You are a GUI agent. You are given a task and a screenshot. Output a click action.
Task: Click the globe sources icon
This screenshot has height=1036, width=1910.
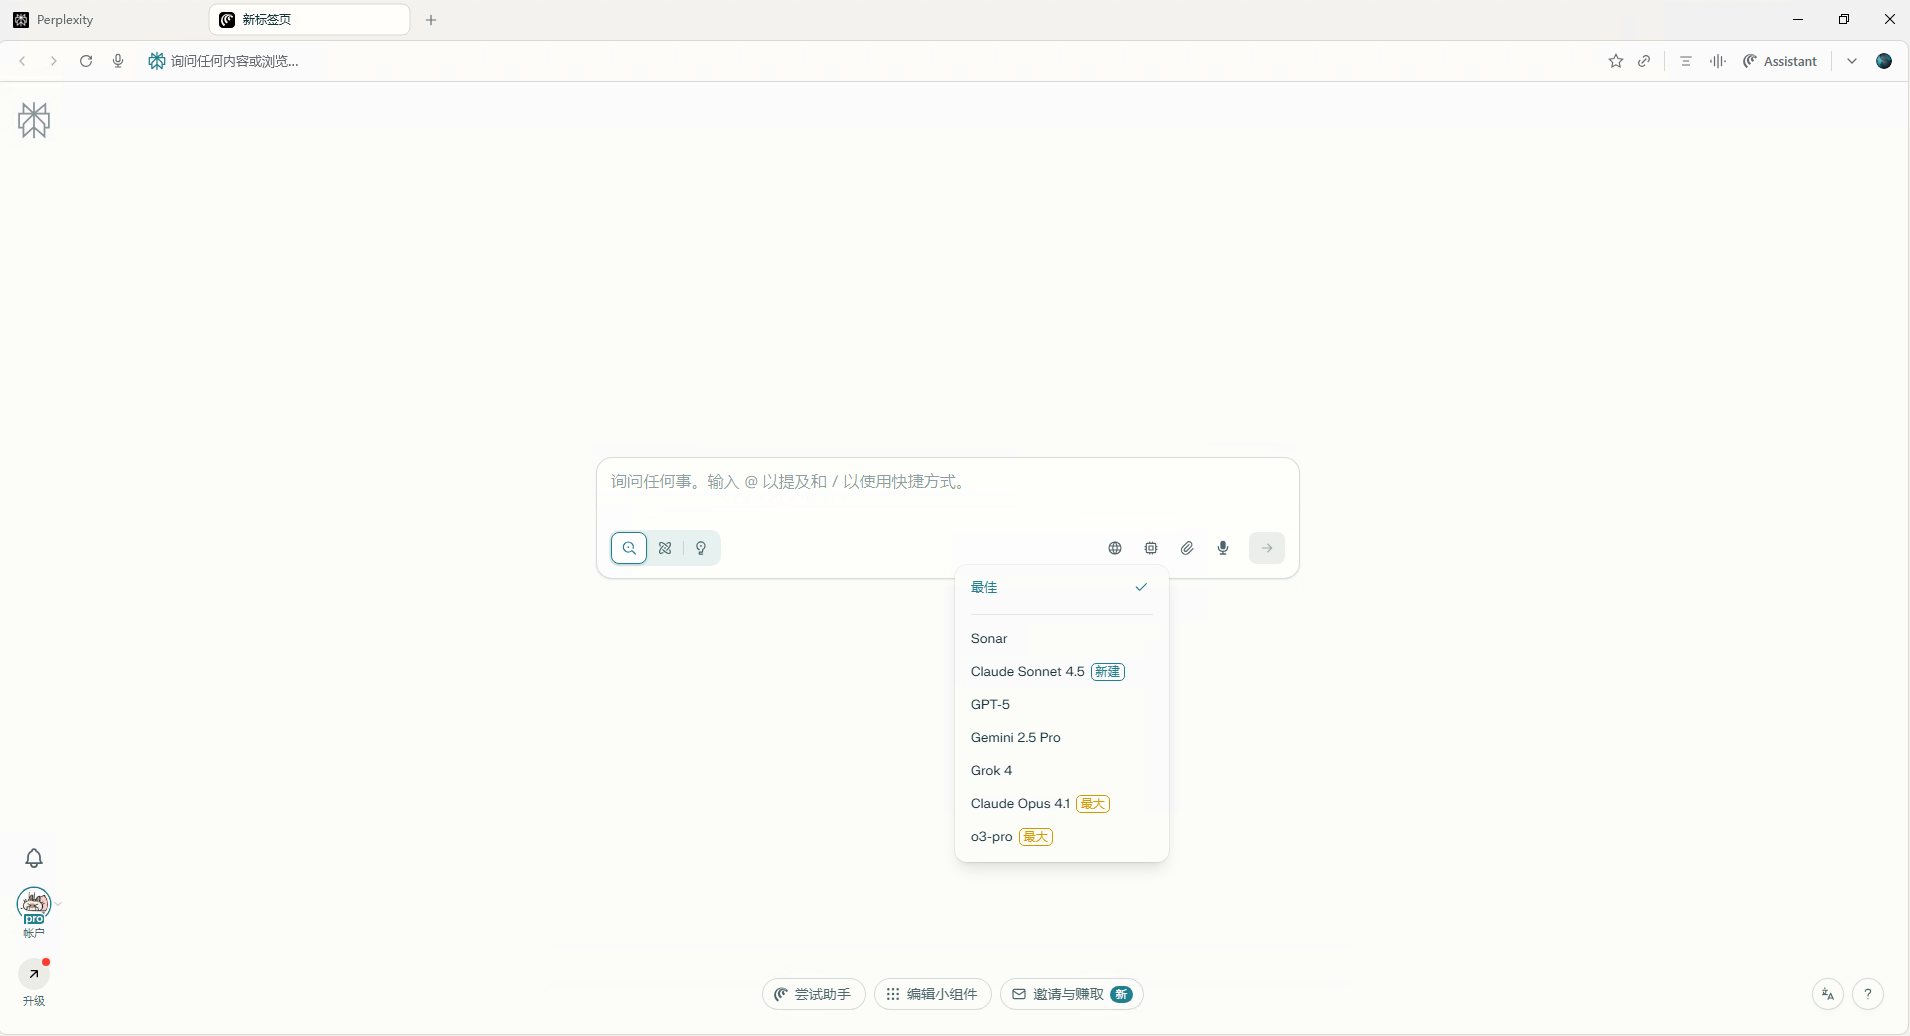click(x=1115, y=548)
